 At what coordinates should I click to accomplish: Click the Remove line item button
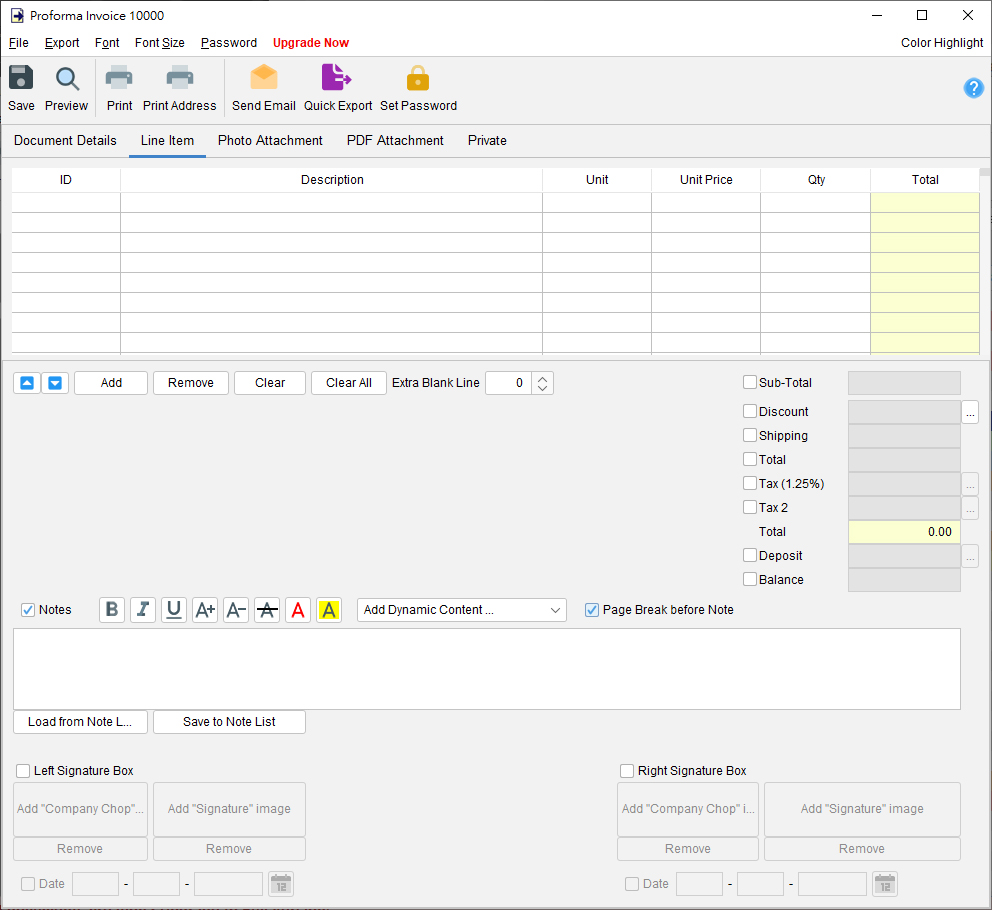point(190,383)
